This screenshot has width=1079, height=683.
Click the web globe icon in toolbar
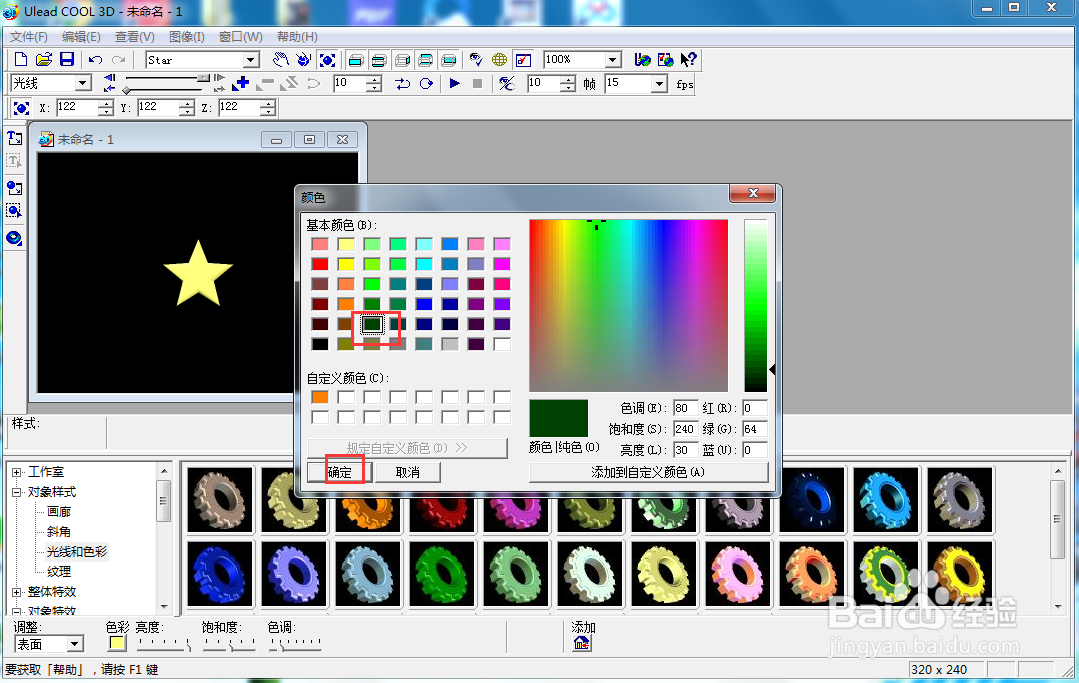click(x=500, y=60)
